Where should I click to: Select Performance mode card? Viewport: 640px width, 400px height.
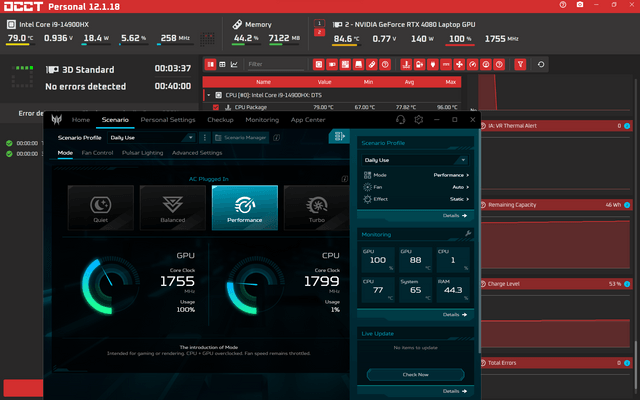[244, 208]
